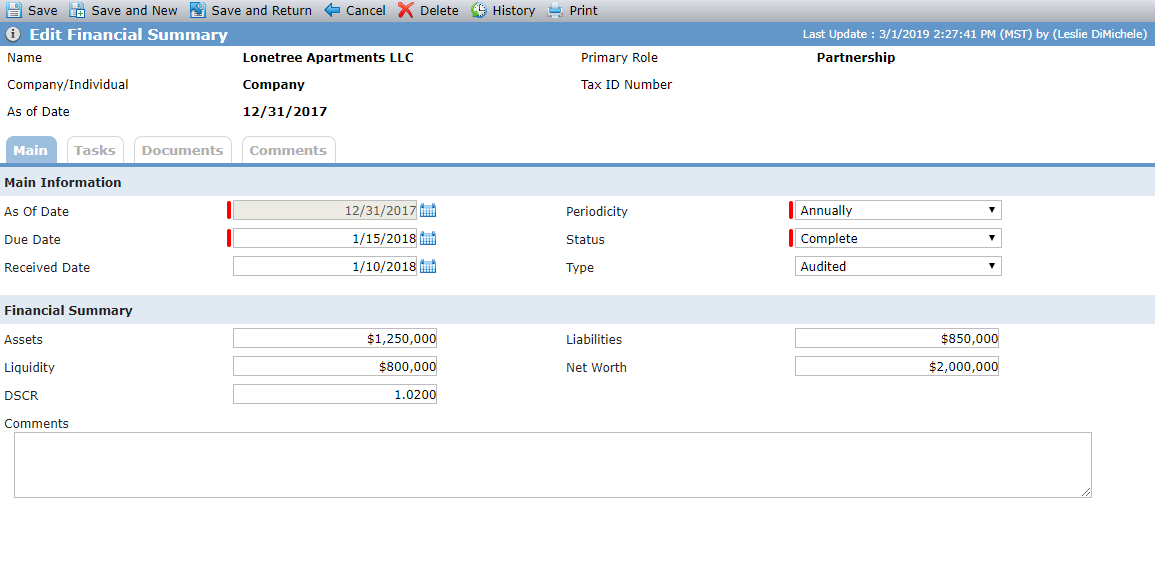Open the Comments tab
The height and width of the screenshot is (564, 1155).
pyautogui.click(x=288, y=150)
